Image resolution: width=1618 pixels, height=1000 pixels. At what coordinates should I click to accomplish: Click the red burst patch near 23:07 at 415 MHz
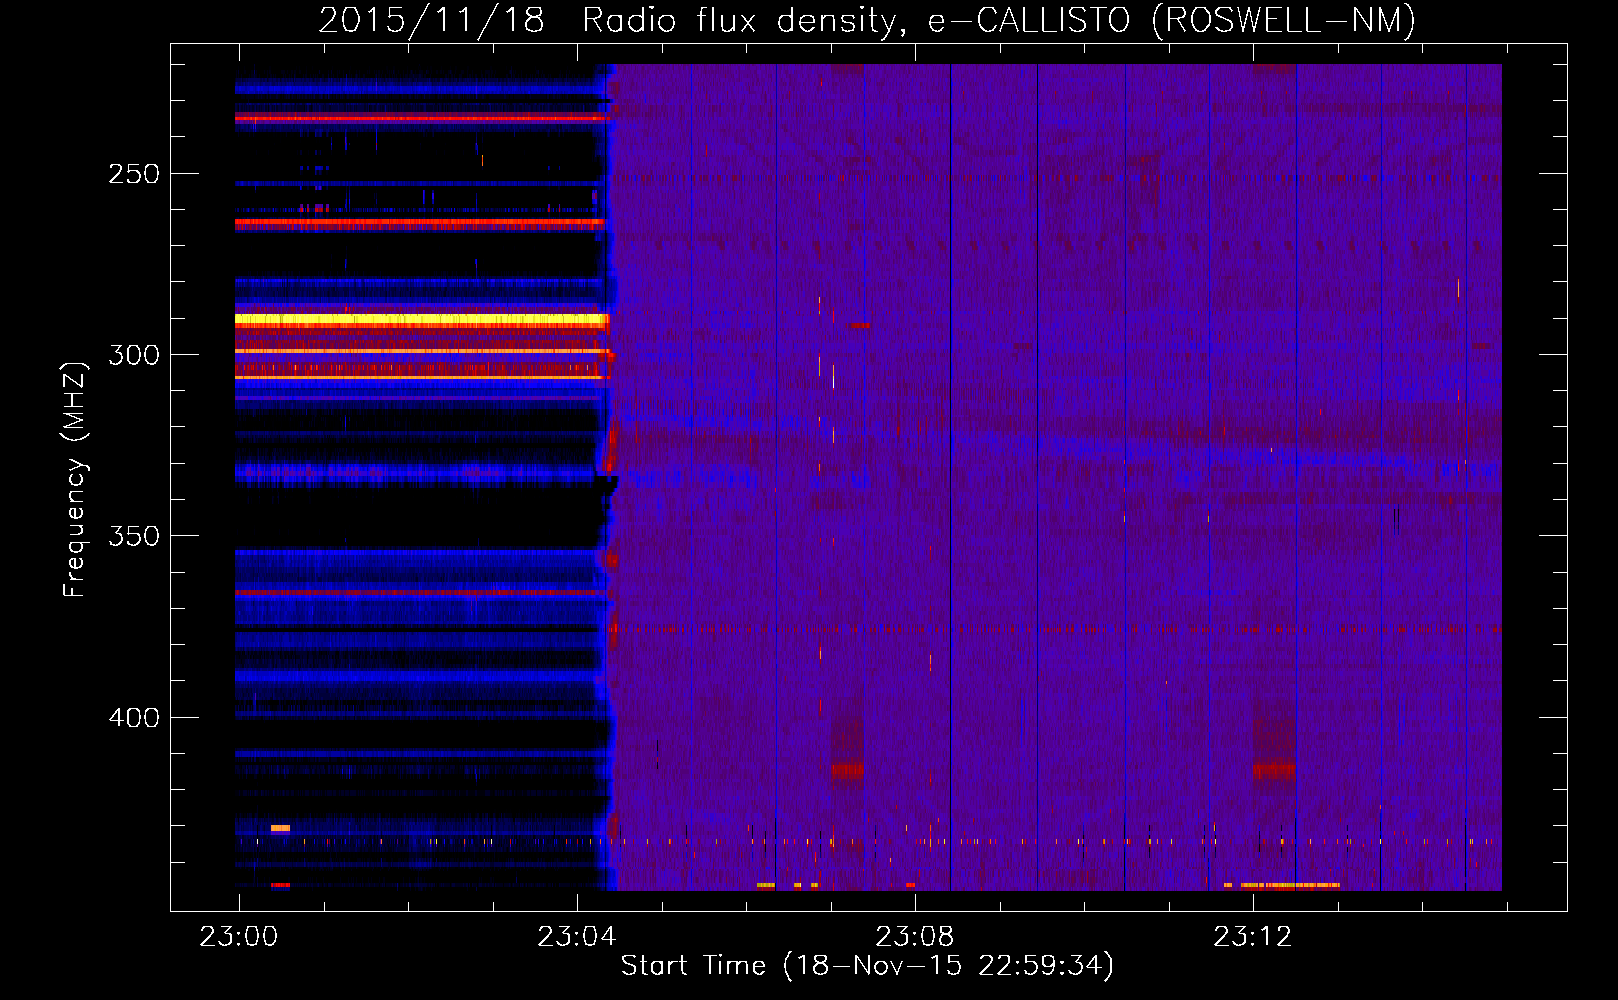pyautogui.click(x=847, y=770)
